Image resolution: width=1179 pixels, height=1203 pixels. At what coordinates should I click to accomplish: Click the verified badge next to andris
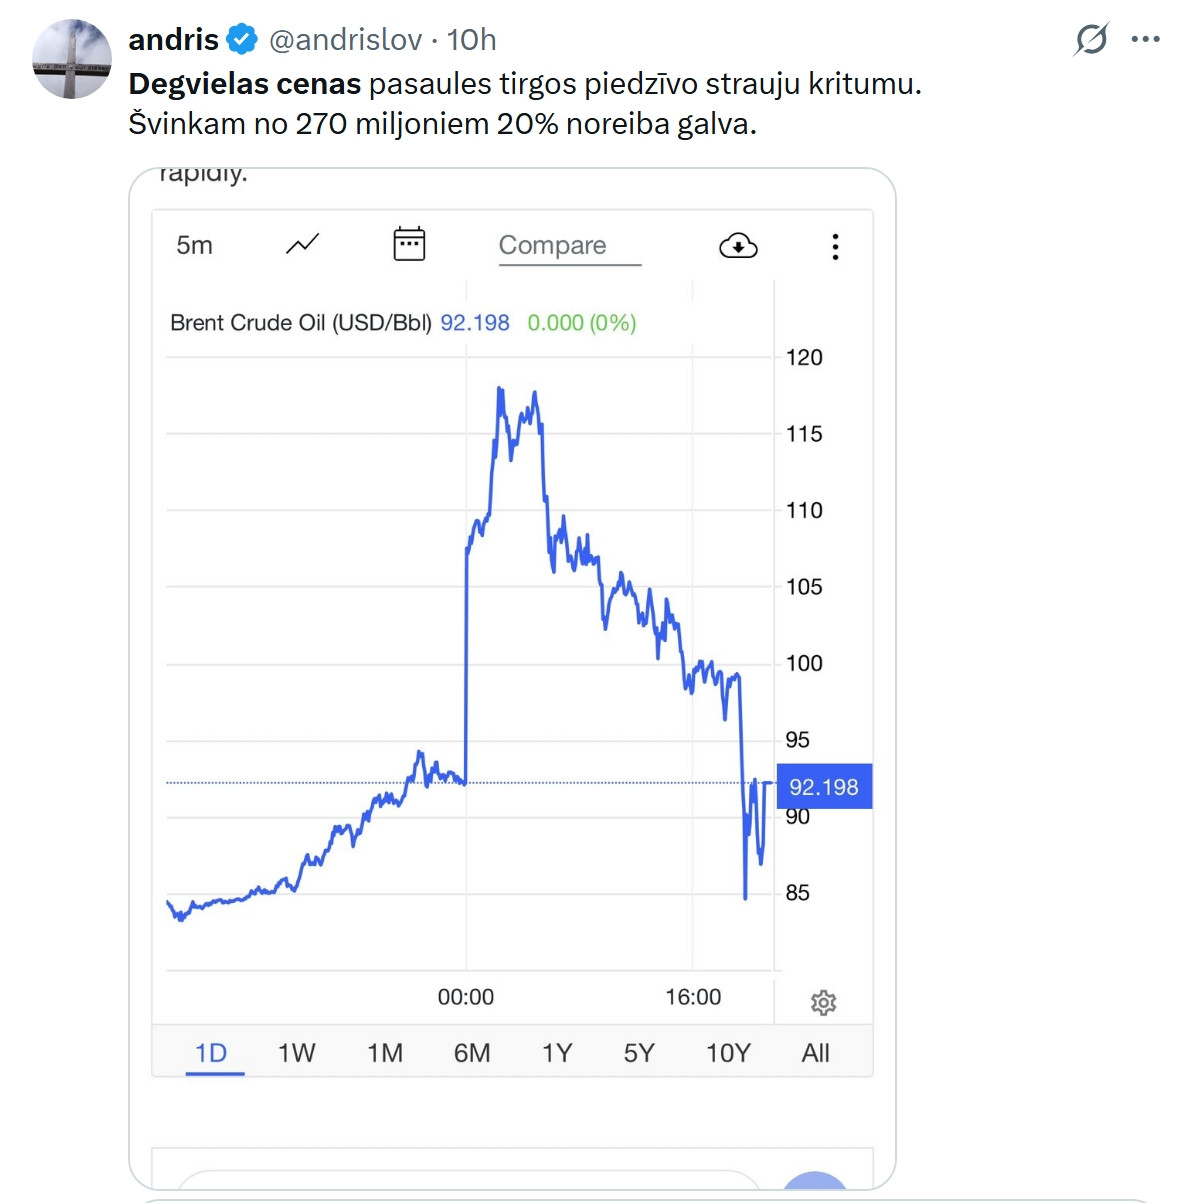tap(241, 40)
